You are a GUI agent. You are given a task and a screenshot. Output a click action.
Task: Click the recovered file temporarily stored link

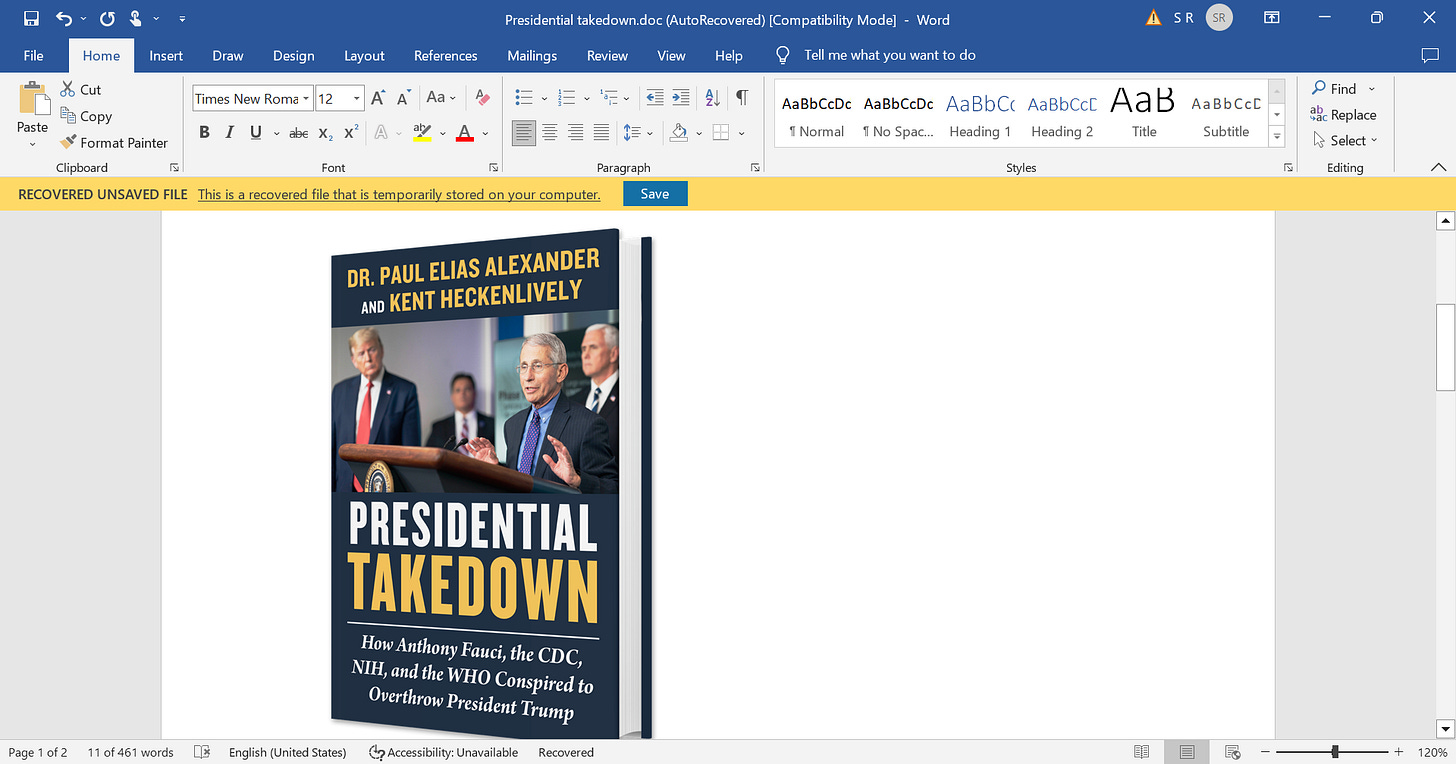click(399, 194)
